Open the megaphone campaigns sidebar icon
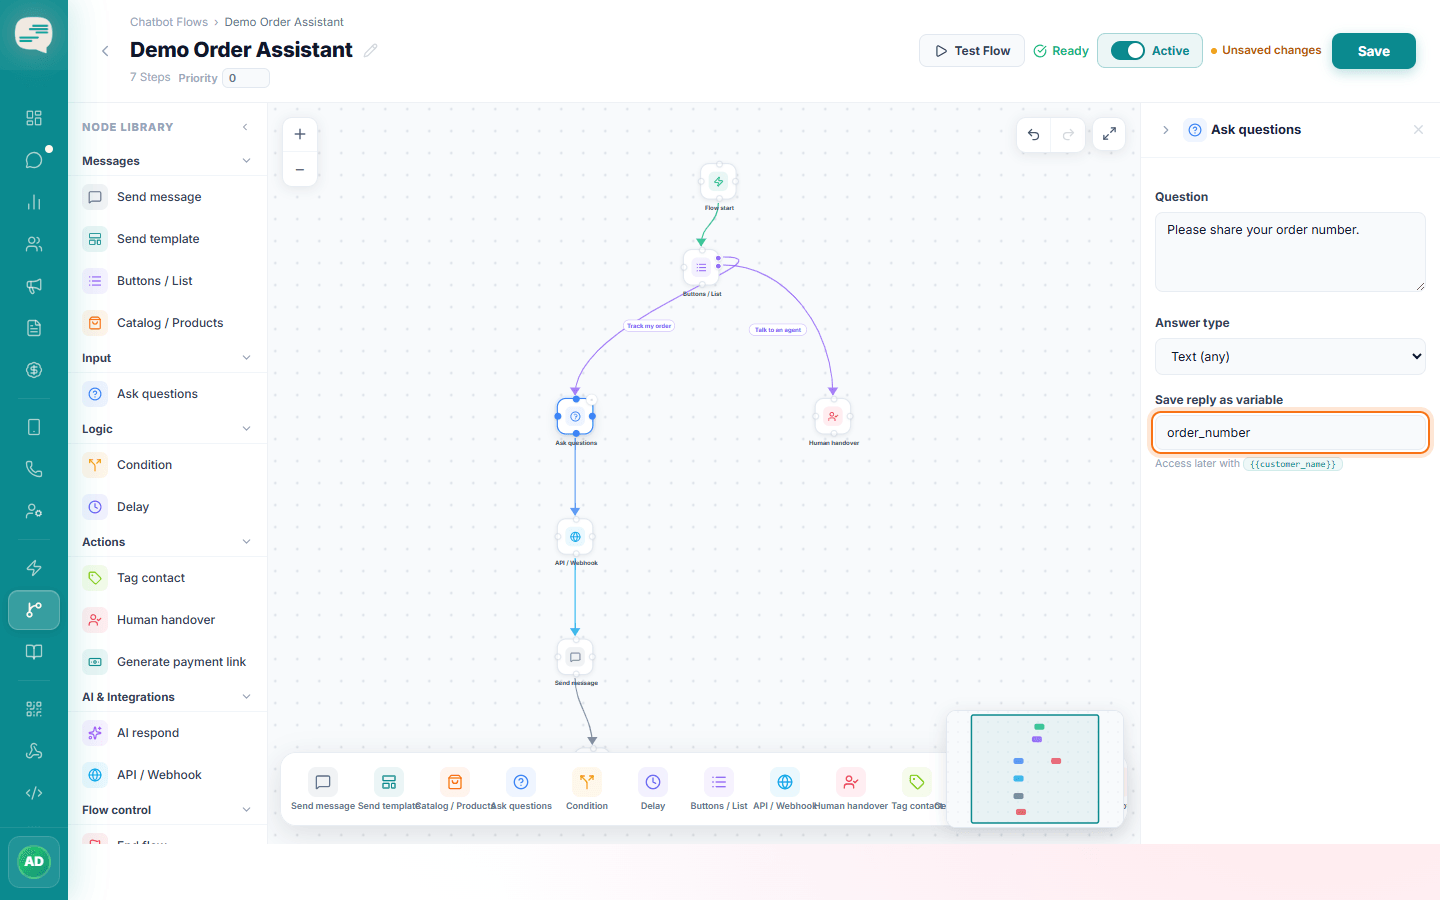 (x=34, y=286)
